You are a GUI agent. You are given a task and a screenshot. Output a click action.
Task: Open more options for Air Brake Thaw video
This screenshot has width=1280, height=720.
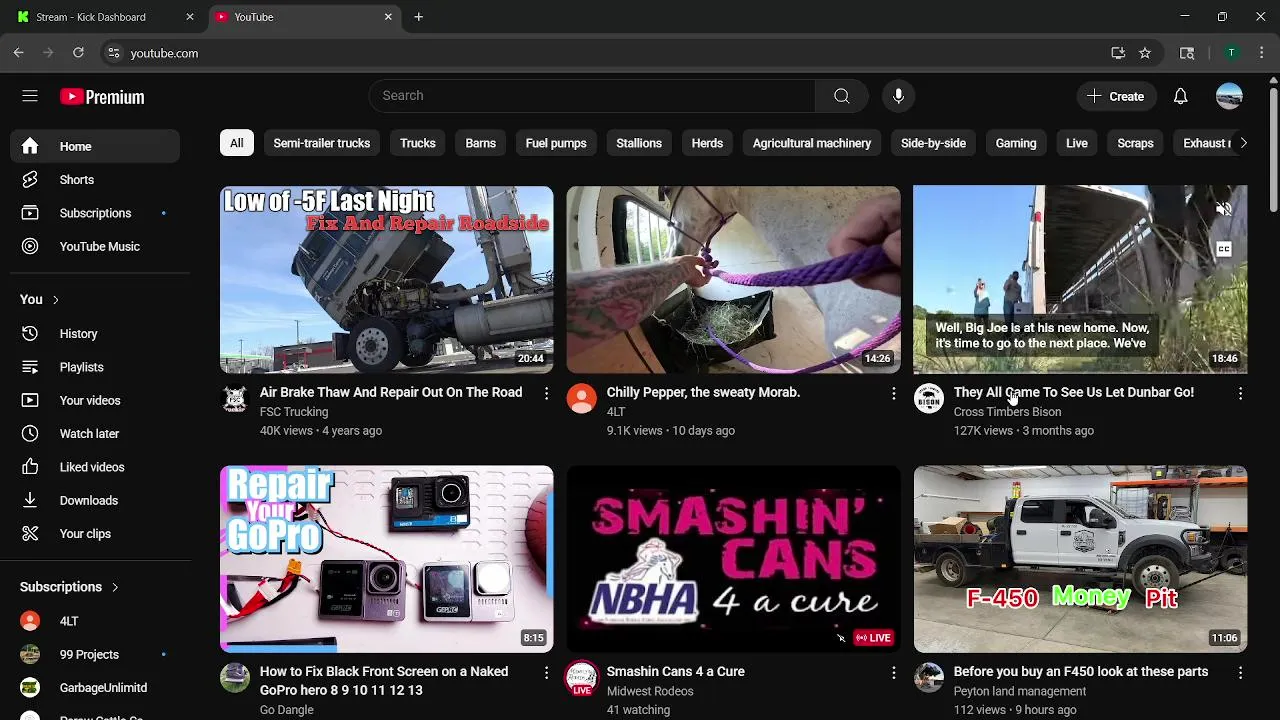click(x=546, y=394)
